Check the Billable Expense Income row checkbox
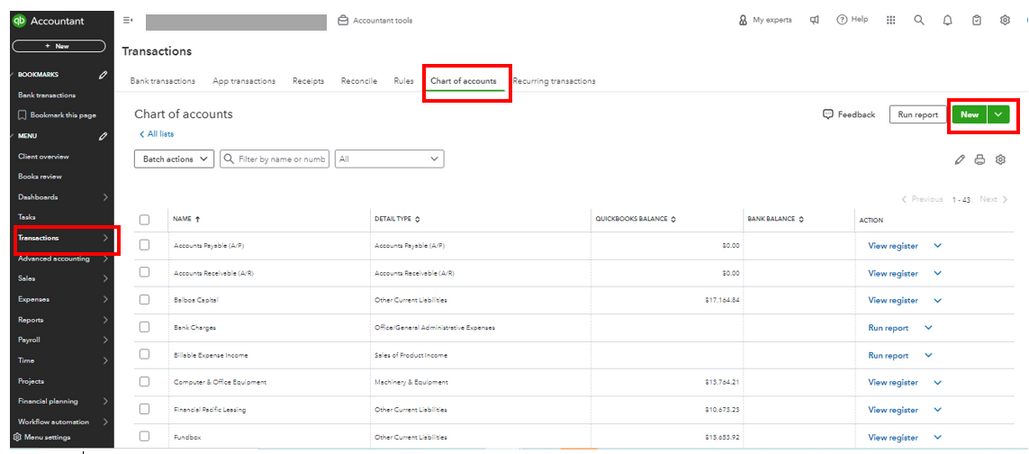 (x=144, y=354)
